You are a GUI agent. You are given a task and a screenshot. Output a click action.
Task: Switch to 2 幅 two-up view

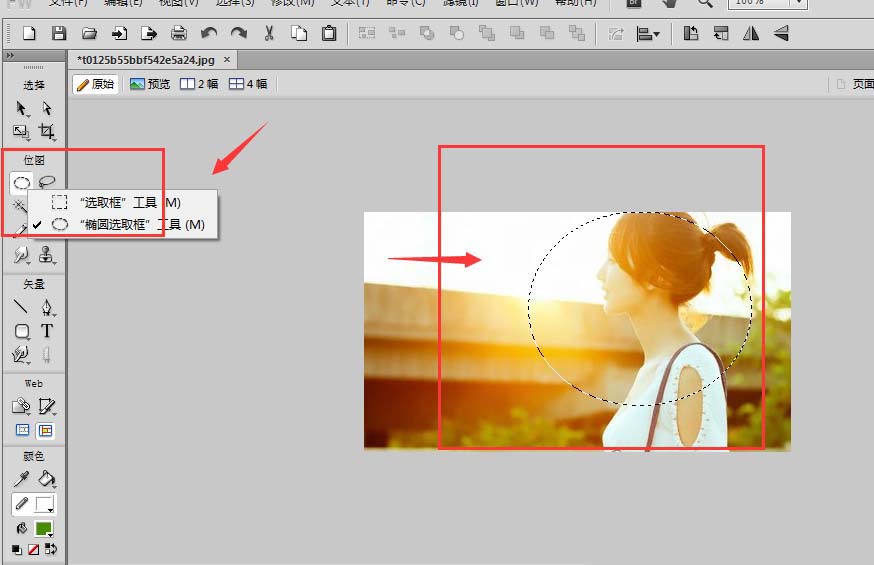pyautogui.click(x=199, y=84)
